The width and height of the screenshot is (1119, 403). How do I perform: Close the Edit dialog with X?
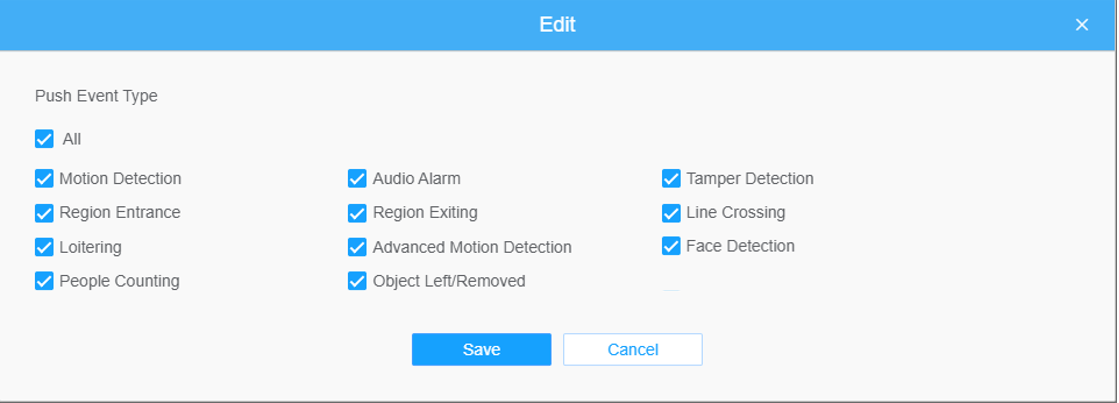coord(1081,25)
